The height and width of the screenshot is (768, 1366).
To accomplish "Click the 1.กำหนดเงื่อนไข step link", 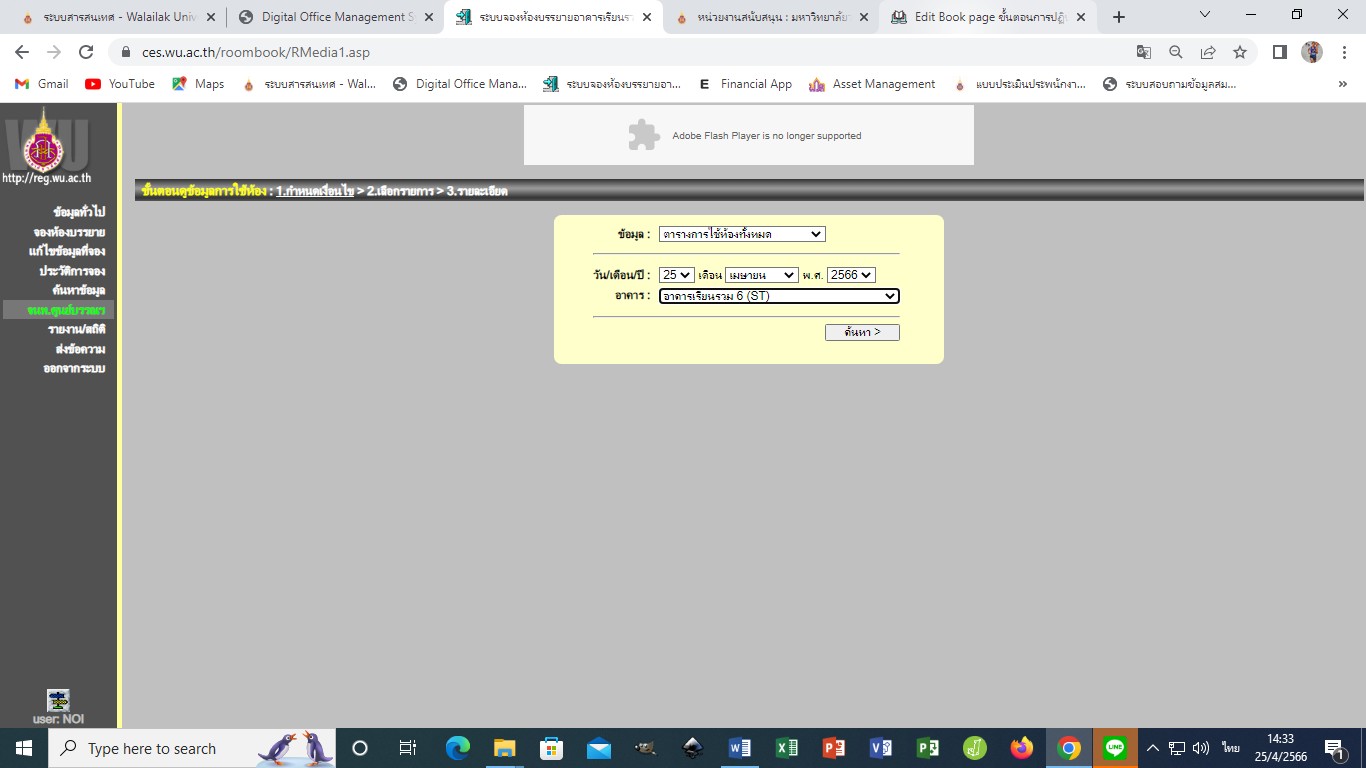I will 315,190.
